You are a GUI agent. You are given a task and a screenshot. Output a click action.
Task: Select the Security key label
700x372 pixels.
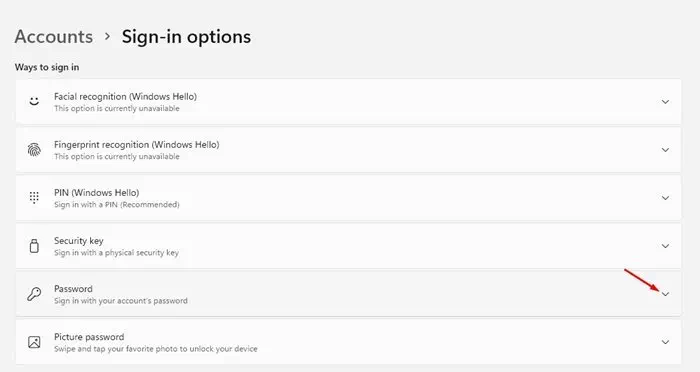click(x=79, y=241)
